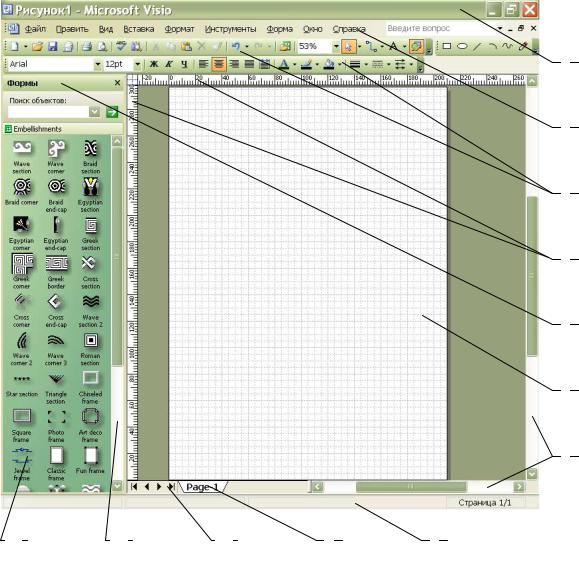Toggle the highlighted center alignment button

point(219,64)
